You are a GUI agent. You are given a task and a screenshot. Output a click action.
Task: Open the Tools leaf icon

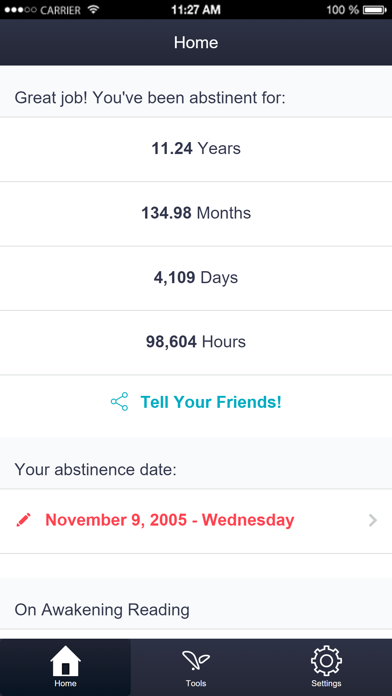[196, 661]
